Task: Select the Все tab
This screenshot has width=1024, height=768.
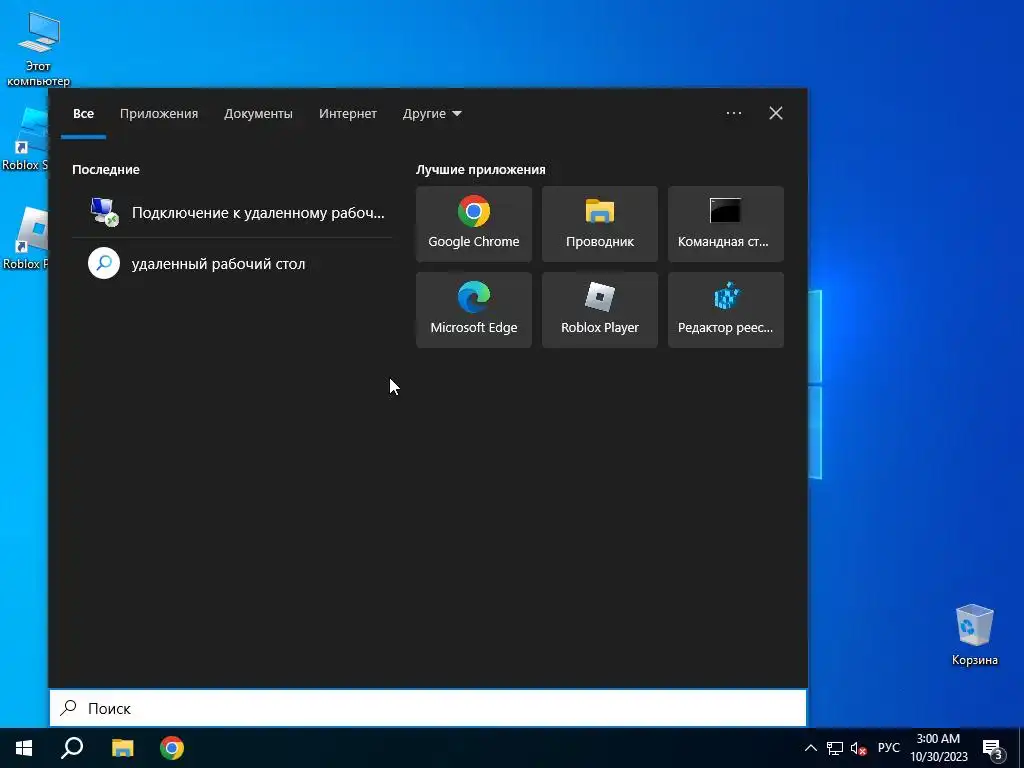Action: pyautogui.click(x=84, y=114)
